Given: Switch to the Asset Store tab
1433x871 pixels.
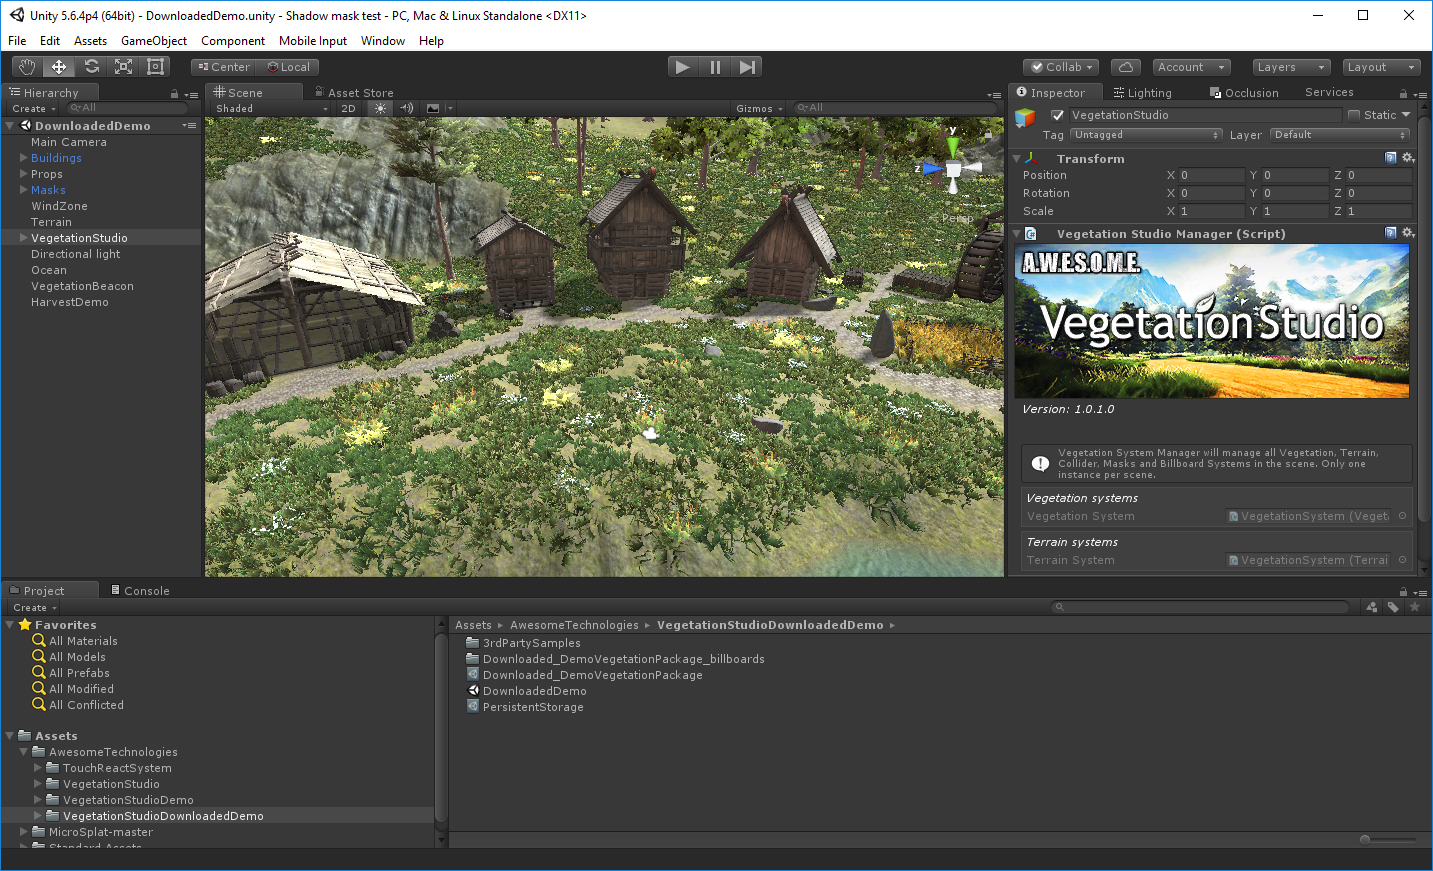Looking at the screenshot, I should tap(354, 93).
